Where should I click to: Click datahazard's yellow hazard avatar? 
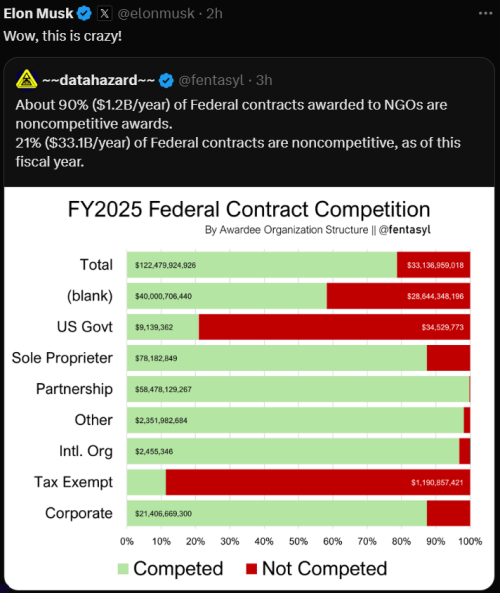[26, 80]
